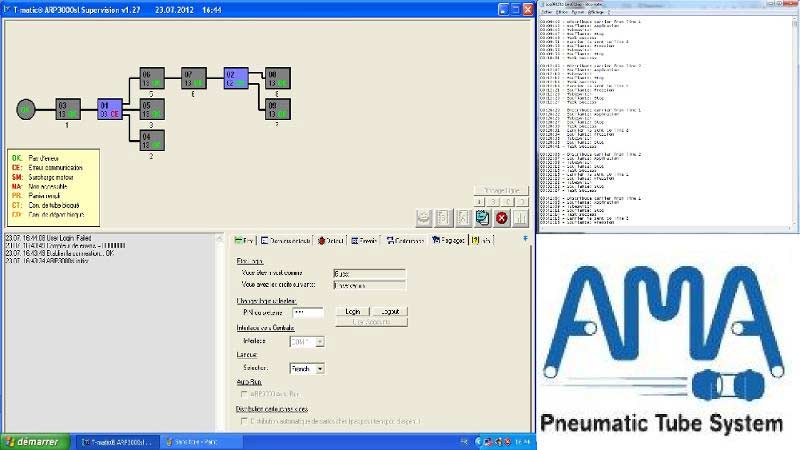Switch to the Reglages tab
This screenshot has width=800, height=450.
pos(448,240)
